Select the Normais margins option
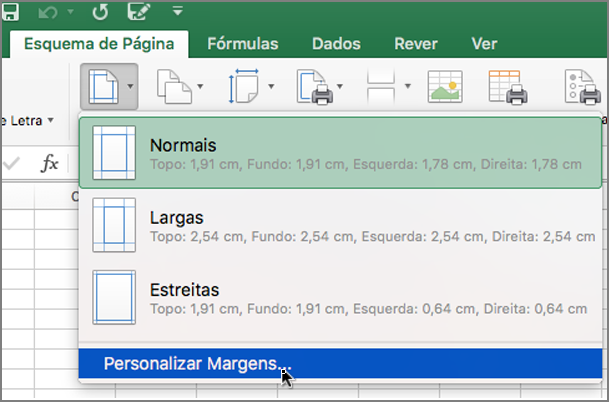Viewport: 609px width, 402px height. [341, 153]
